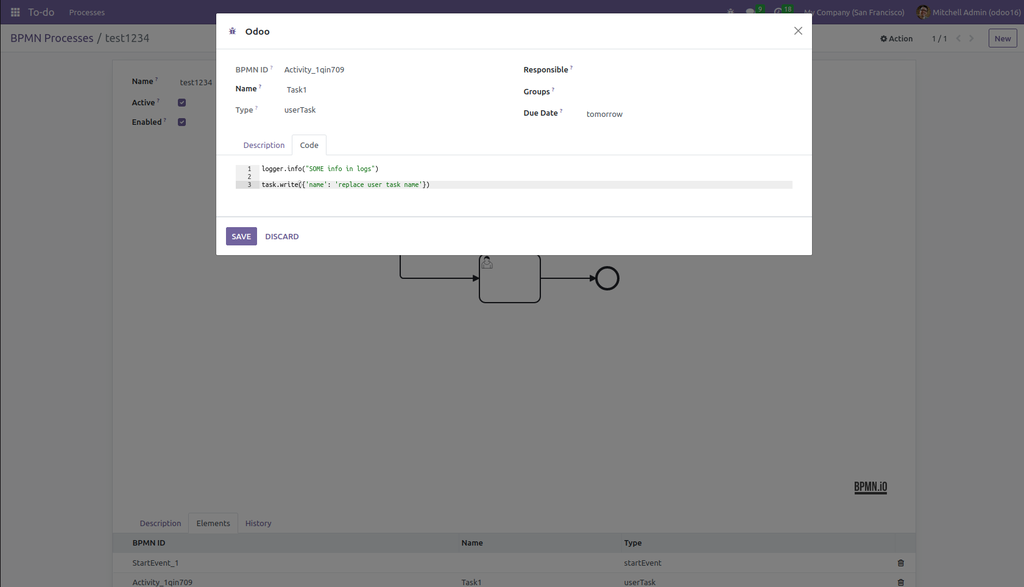Open the debug tools bug icon in navbar
The height and width of the screenshot is (587, 1024).
(730, 12)
